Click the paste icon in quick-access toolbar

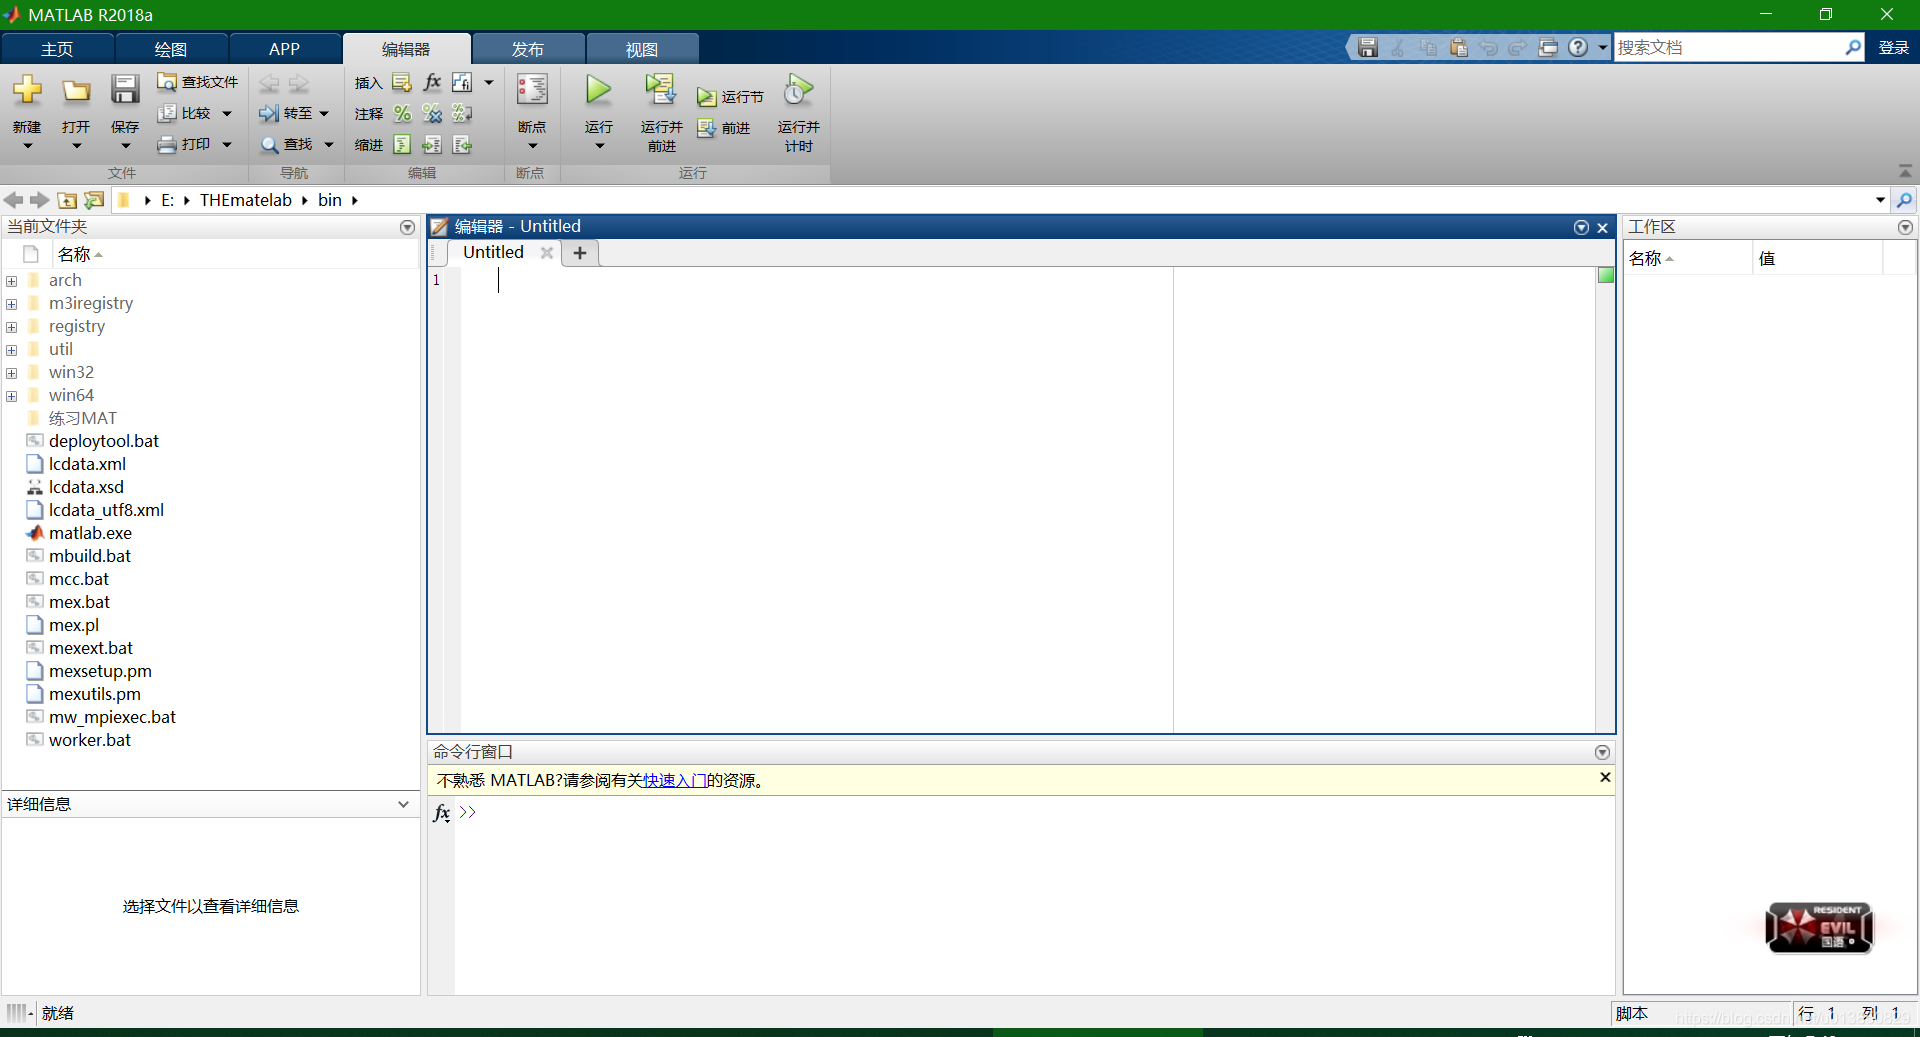pos(1459,48)
